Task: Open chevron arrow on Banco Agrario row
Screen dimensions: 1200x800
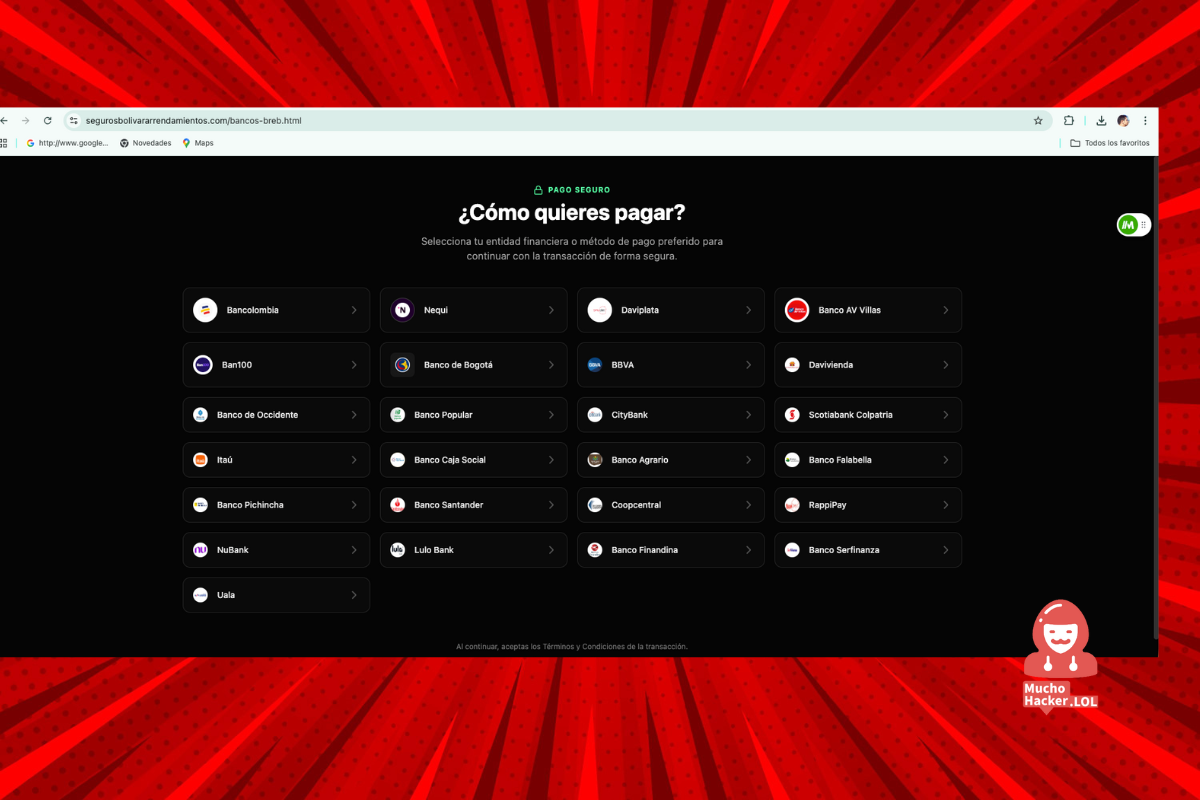Action: coord(748,460)
